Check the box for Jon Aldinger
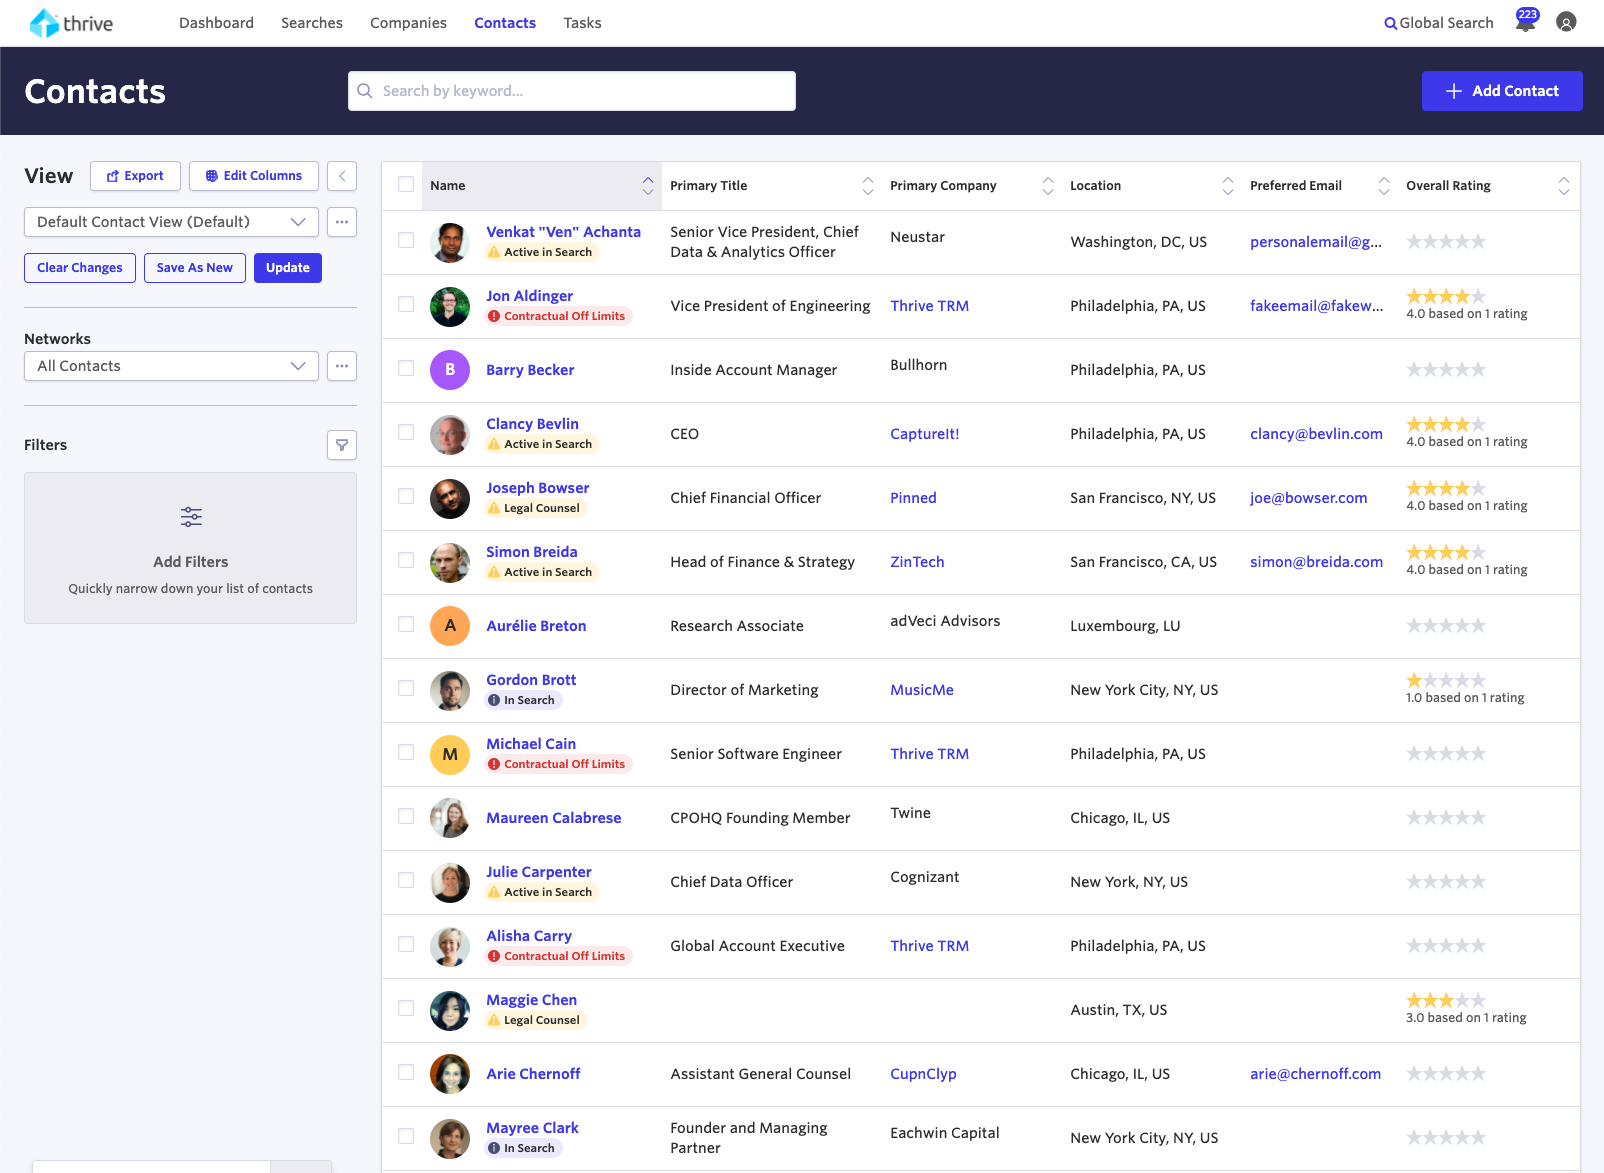The height and width of the screenshot is (1173, 1604). click(406, 304)
